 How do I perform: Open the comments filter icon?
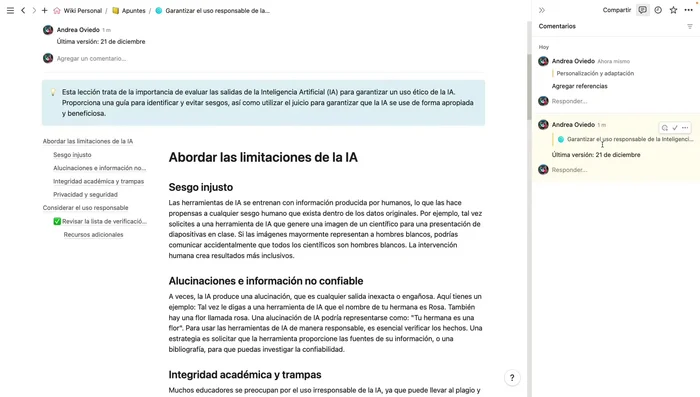click(x=690, y=26)
